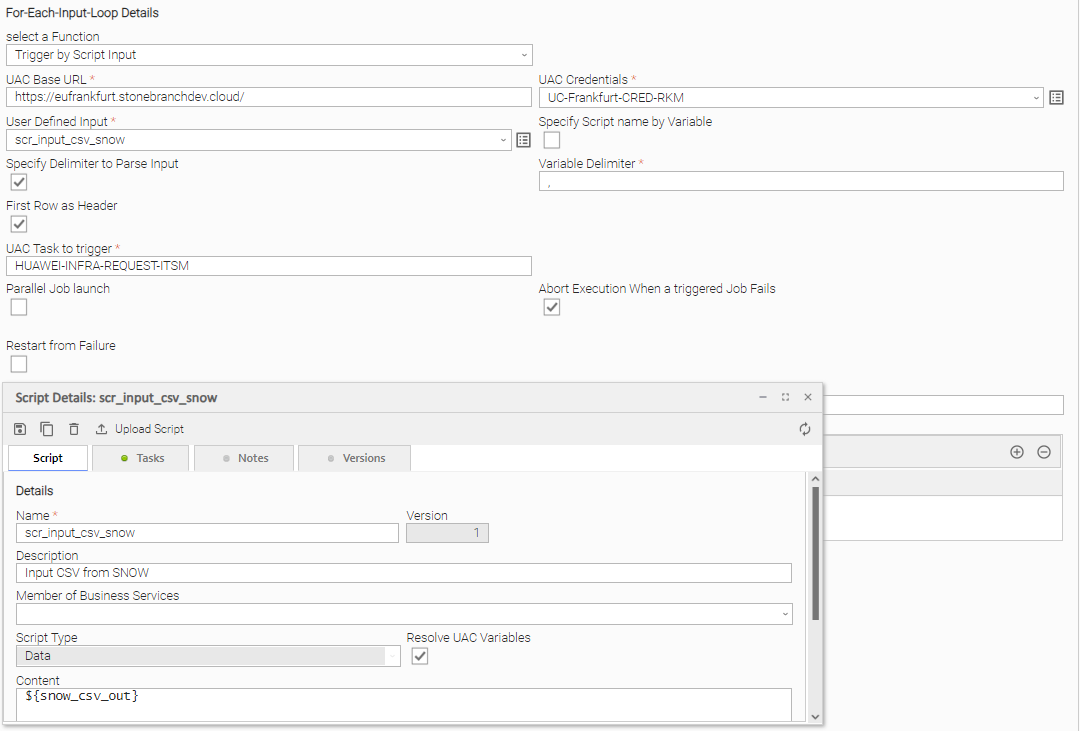
Task: Enable Parallel Job launch checkbox
Action: tap(19, 307)
